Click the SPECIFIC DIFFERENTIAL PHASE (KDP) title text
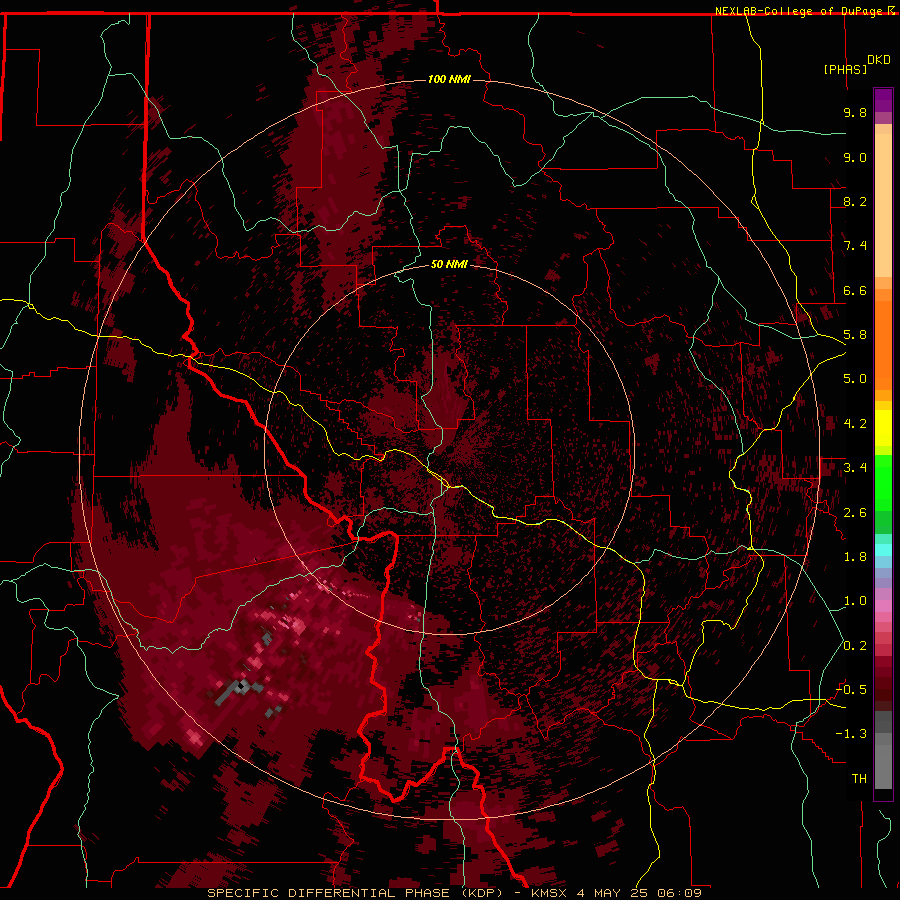Screen dimensions: 900x900 pyautogui.click(x=355, y=893)
